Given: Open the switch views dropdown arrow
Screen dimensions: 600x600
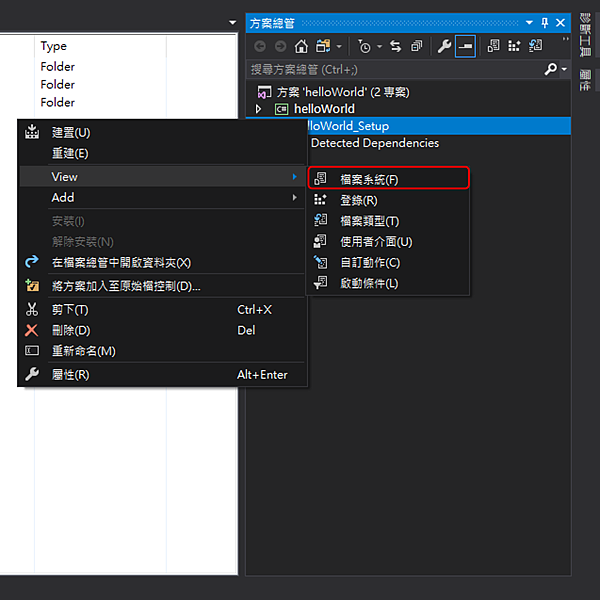Looking at the screenshot, I should (x=339, y=47).
